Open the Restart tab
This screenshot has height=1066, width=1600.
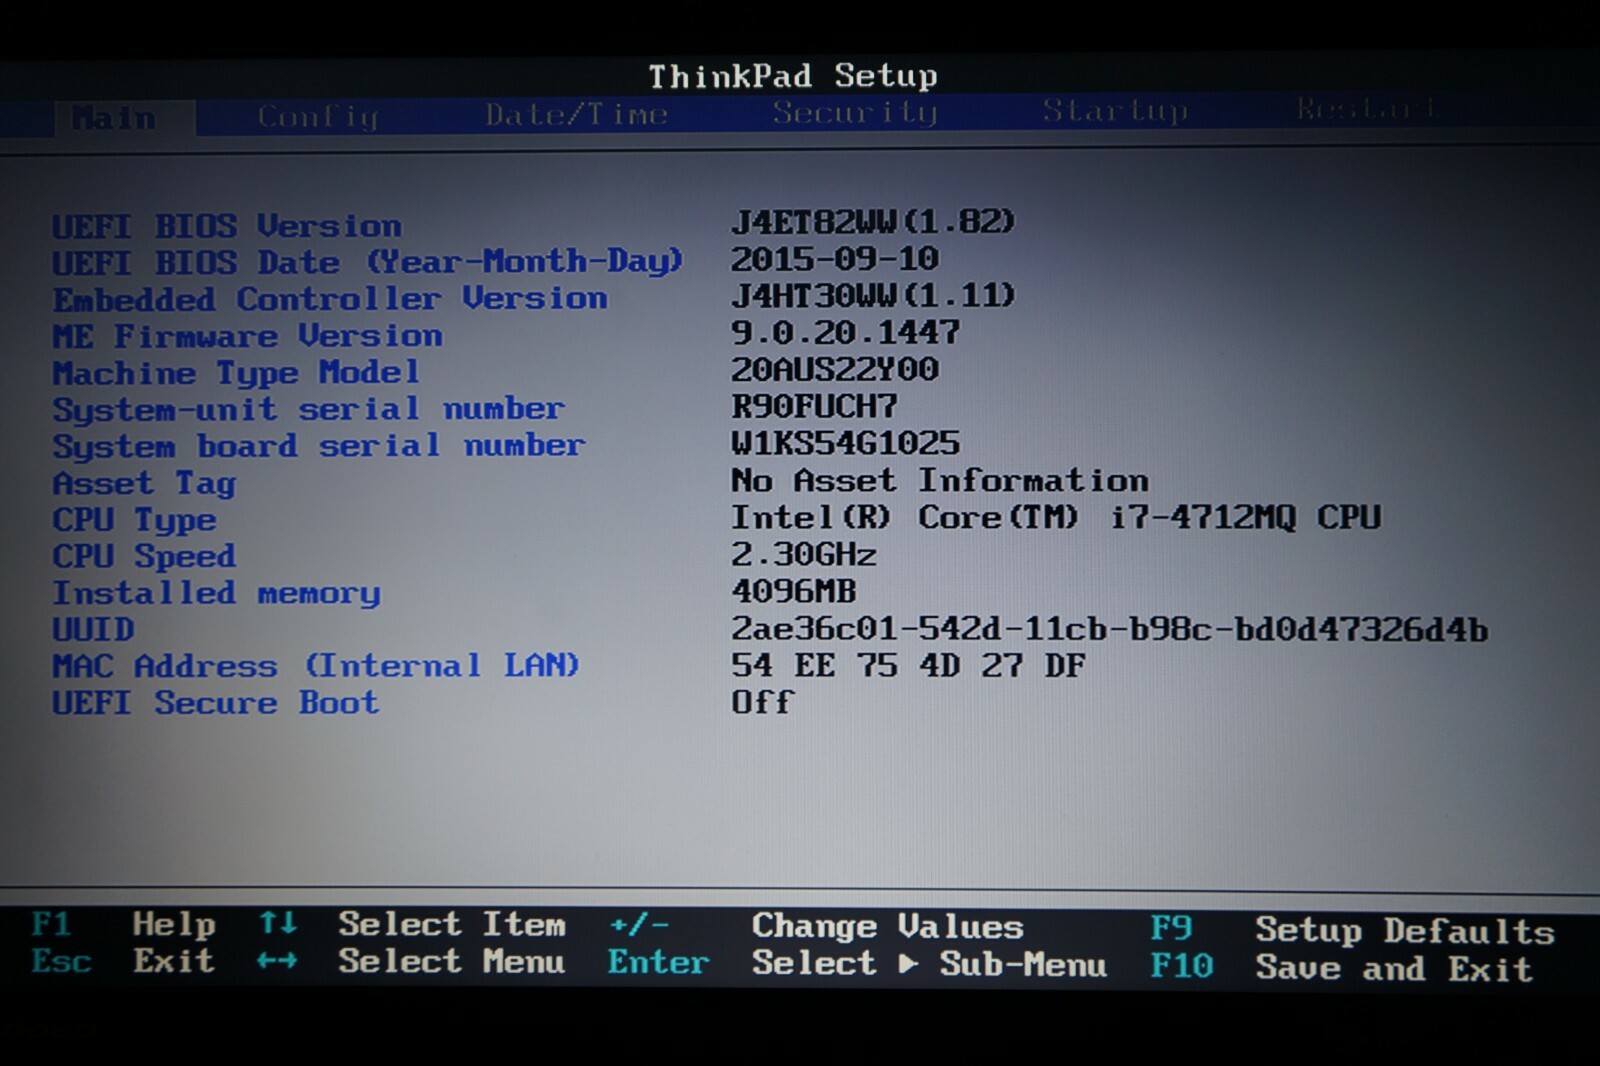[1366, 108]
